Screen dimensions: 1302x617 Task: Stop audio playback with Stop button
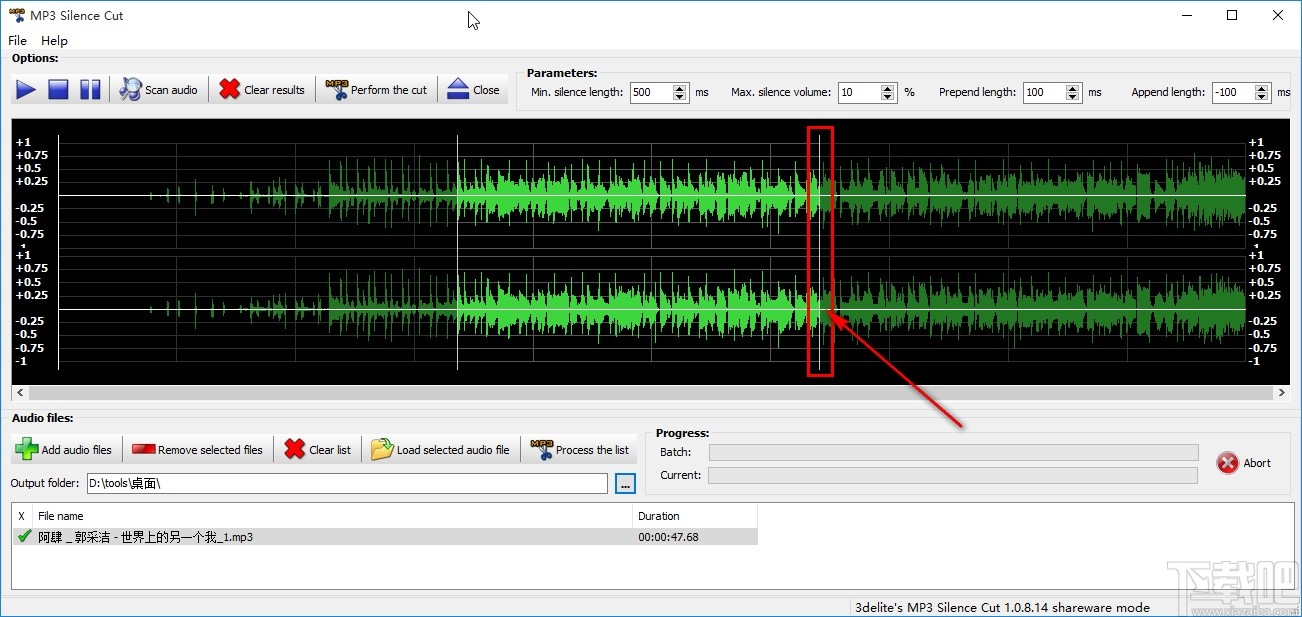(x=58, y=90)
